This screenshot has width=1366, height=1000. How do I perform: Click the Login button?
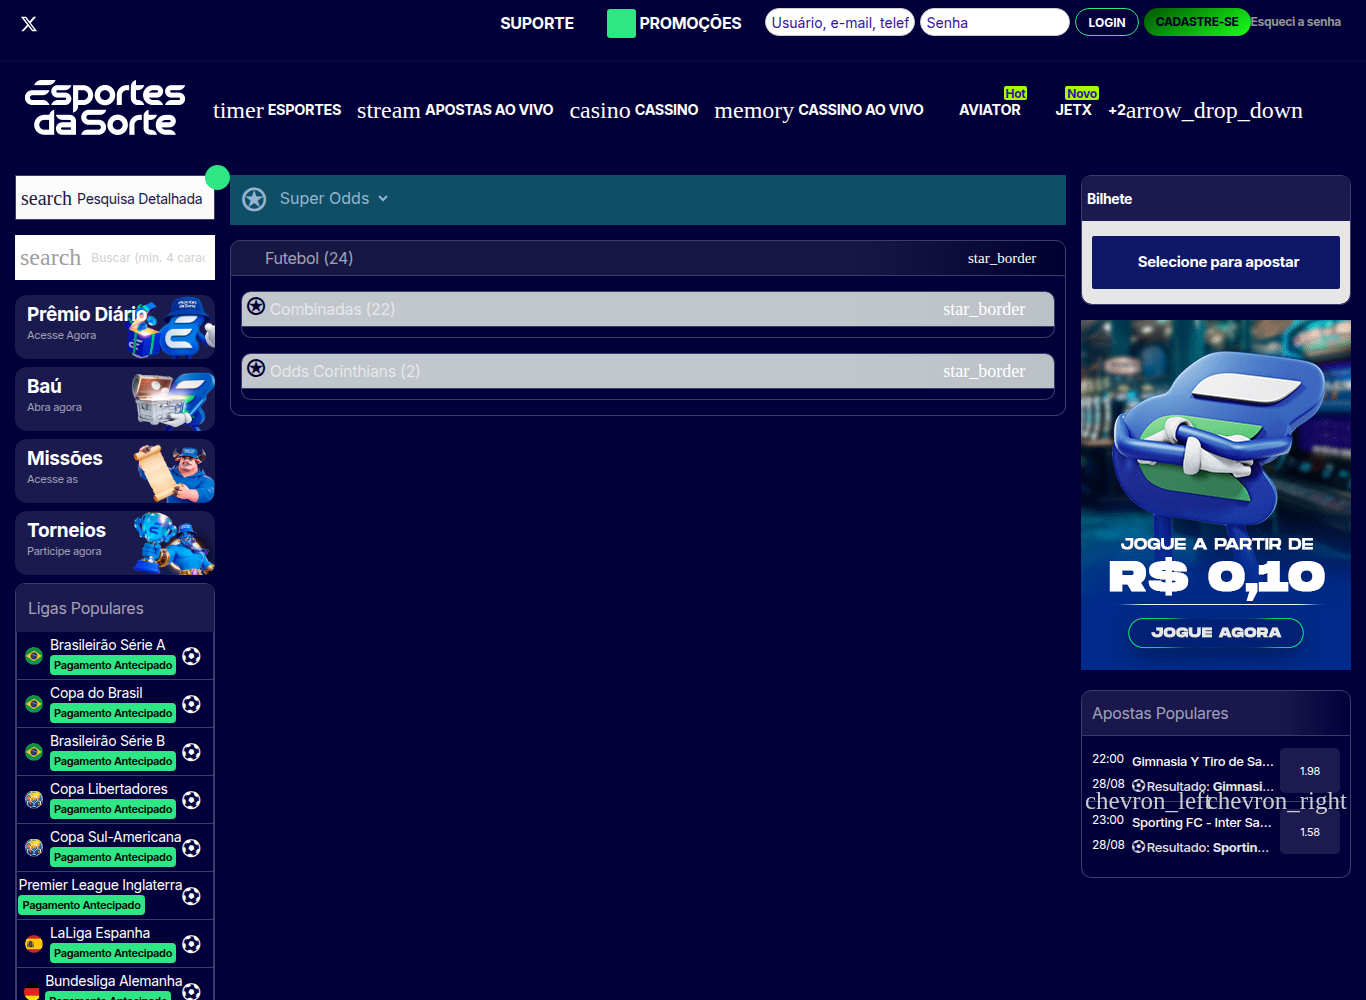click(1107, 22)
